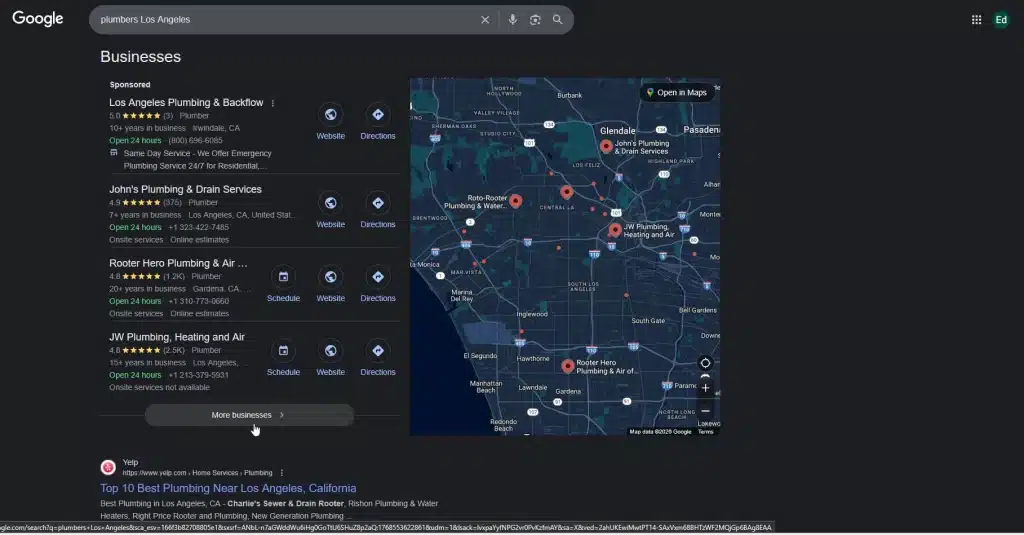
Task: Open Top 10 Best Plumbing Yelp link
Action: tap(228, 488)
